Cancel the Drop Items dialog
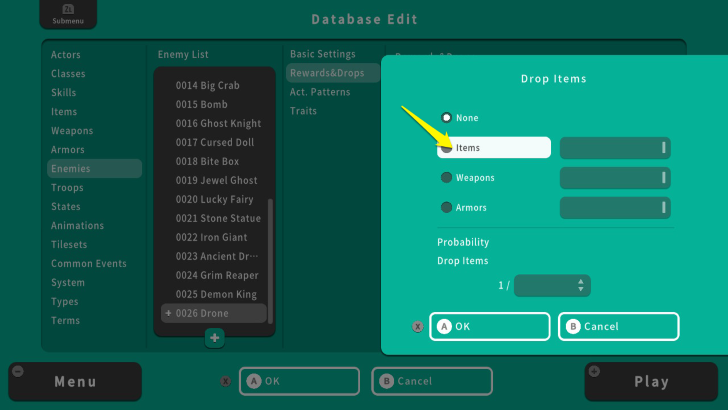 618,326
